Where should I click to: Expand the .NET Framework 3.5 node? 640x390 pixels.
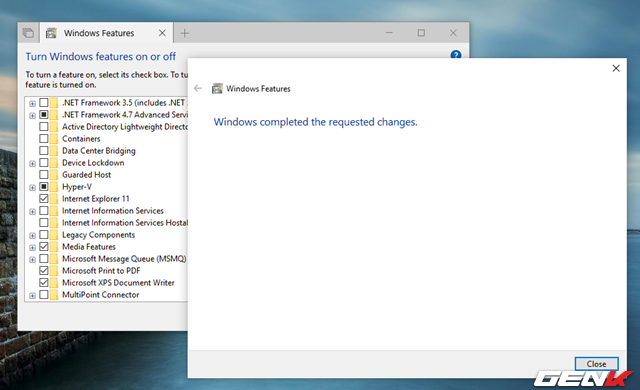coord(32,104)
